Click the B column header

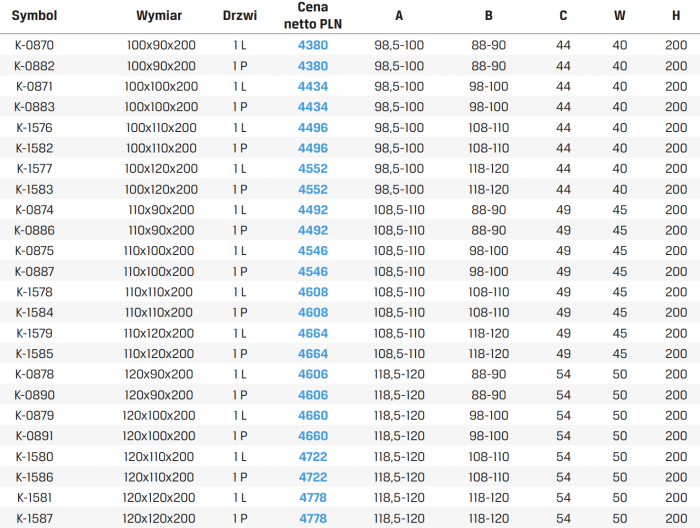tap(489, 16)
